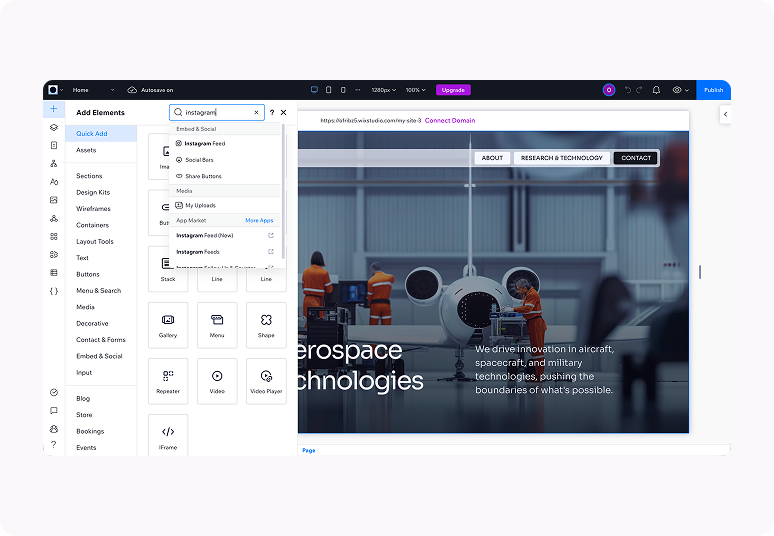Viewport: 774px width, 536px height.
Task: Click More Apps link
Action: click(259, 220)
